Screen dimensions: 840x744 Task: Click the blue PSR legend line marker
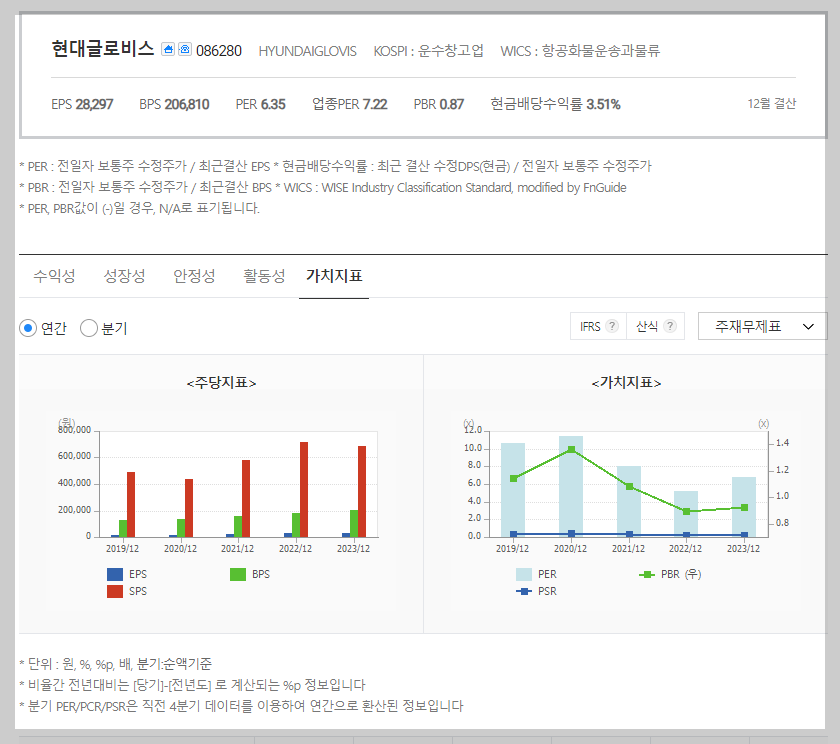[523, 591]
